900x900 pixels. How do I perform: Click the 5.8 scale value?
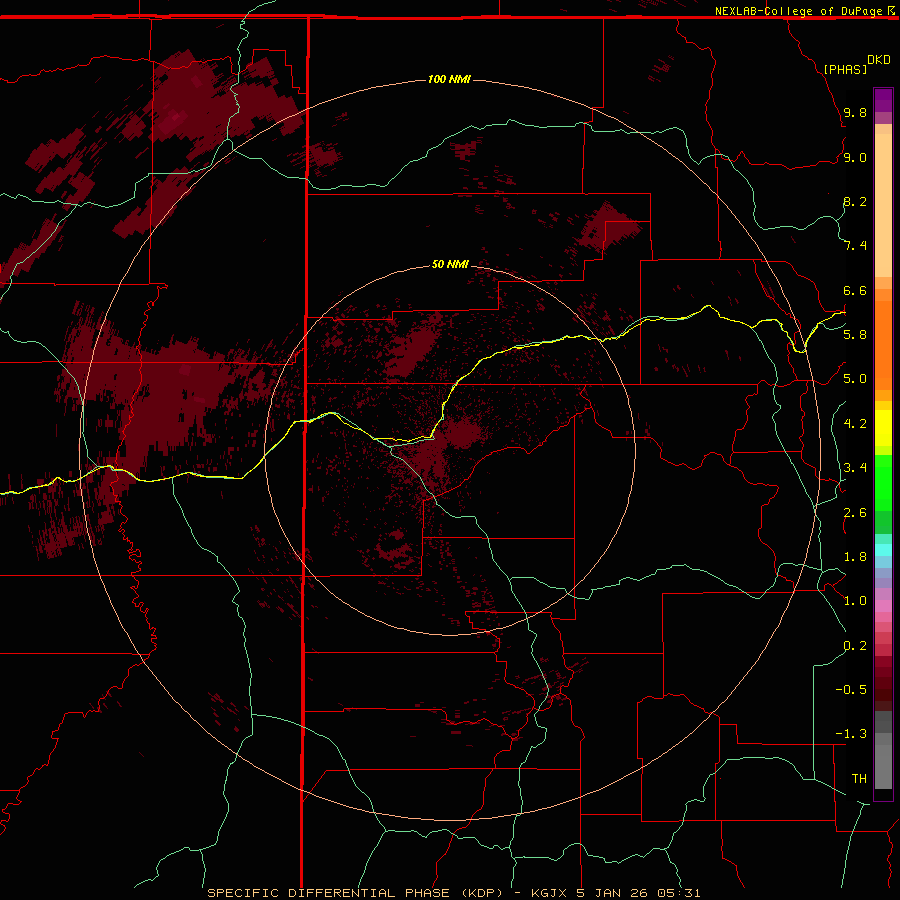[855, 334]
